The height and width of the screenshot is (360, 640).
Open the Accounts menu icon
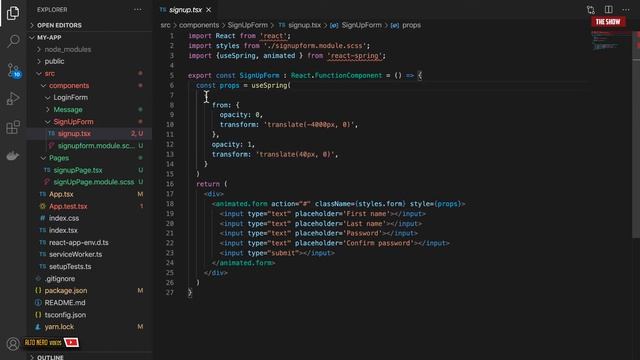pos(13,344)
